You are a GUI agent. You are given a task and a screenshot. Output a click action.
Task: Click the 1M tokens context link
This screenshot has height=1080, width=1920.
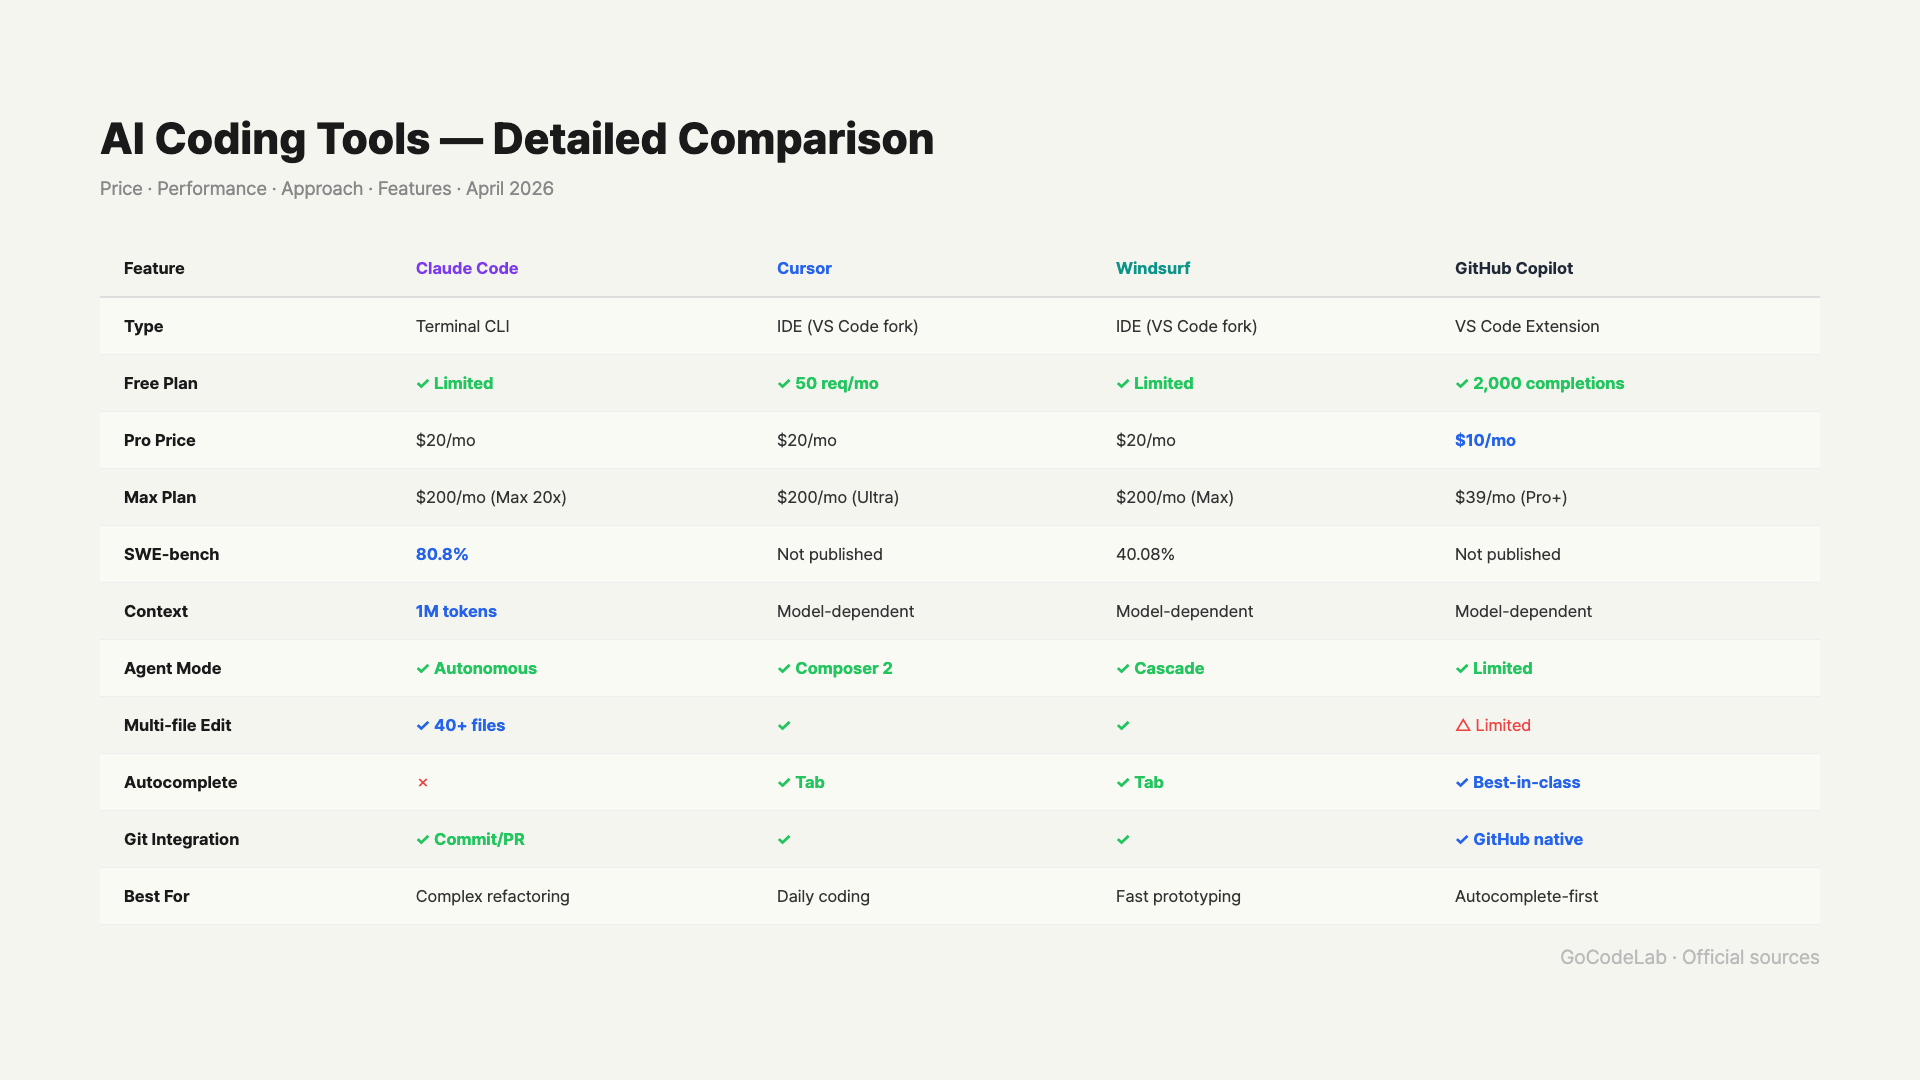pos(456,611)
